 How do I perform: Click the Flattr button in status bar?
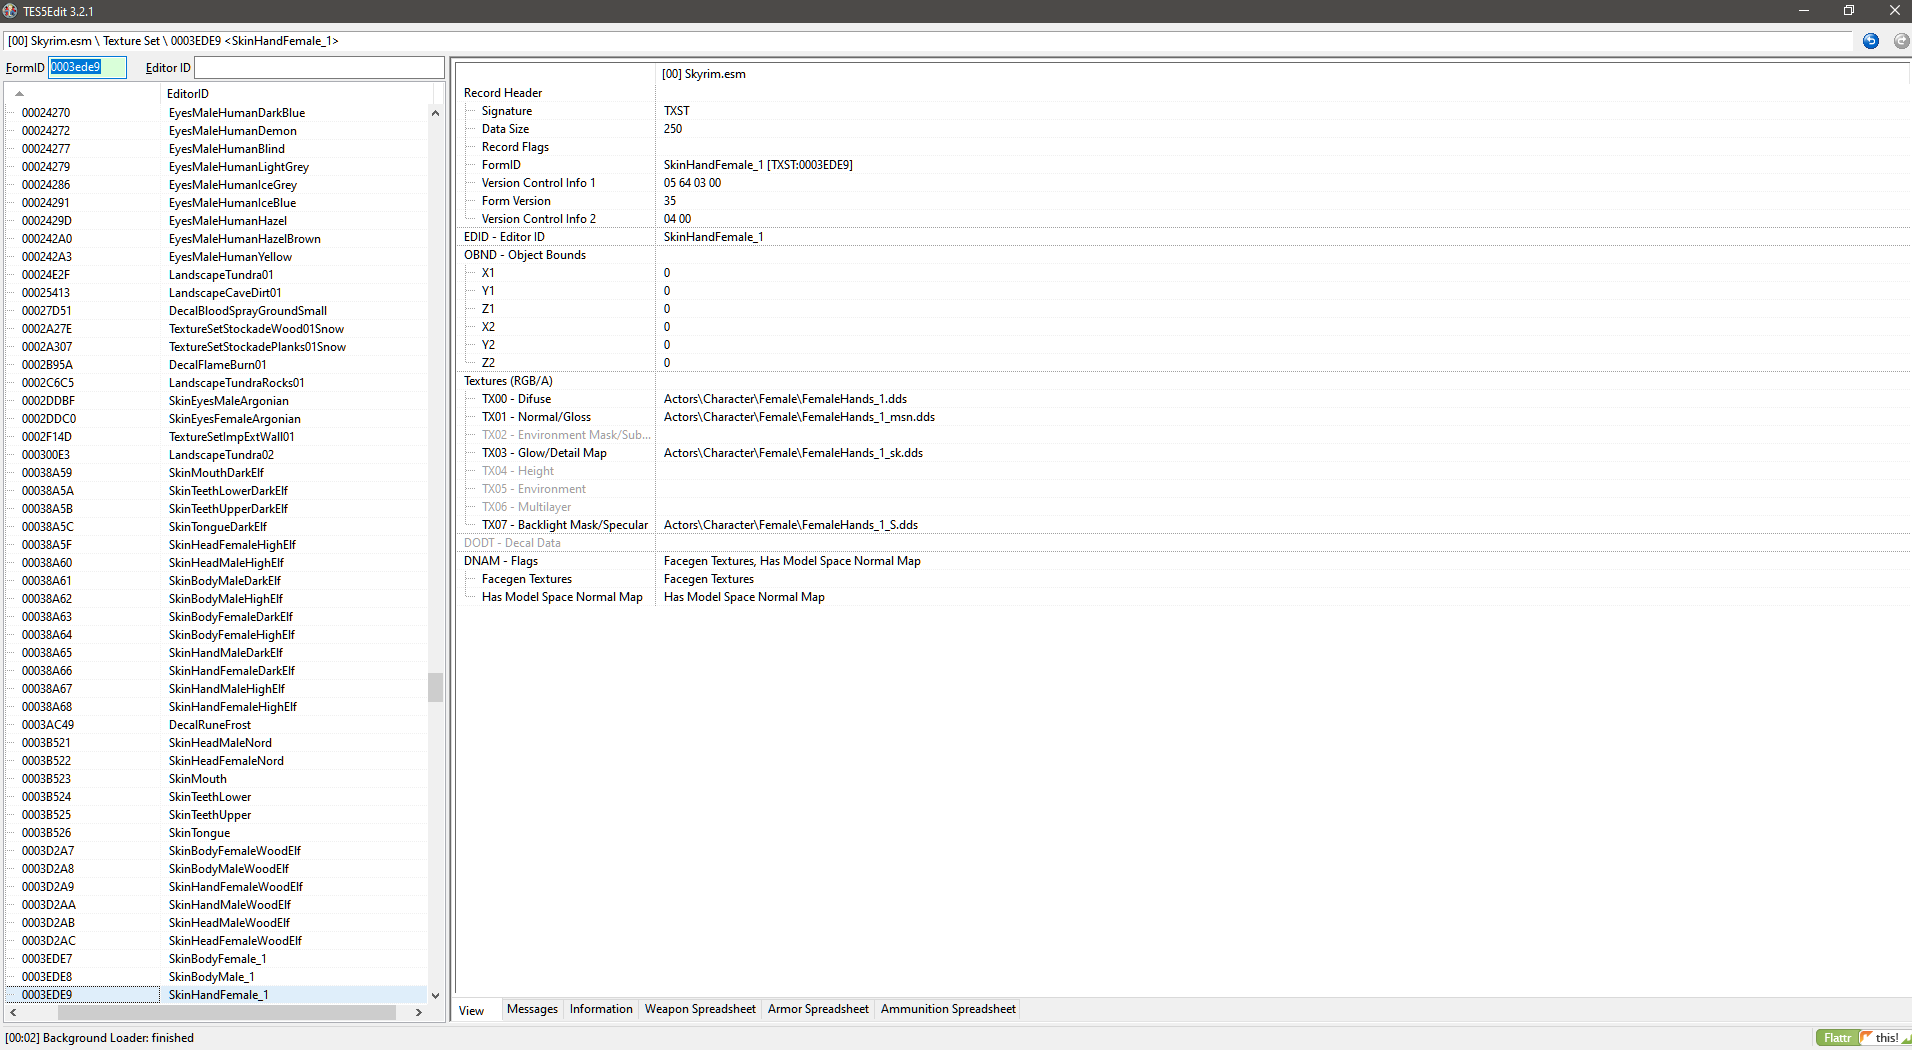click(1837, 1038)
